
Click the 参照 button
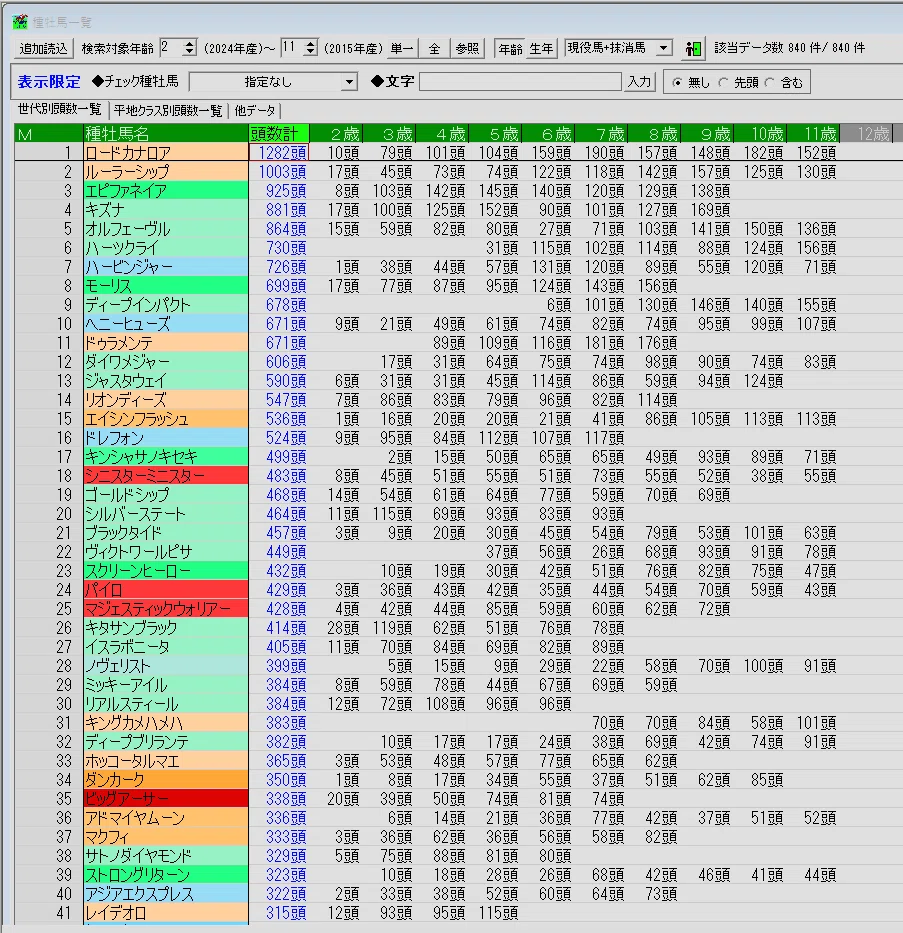(468, 48)
